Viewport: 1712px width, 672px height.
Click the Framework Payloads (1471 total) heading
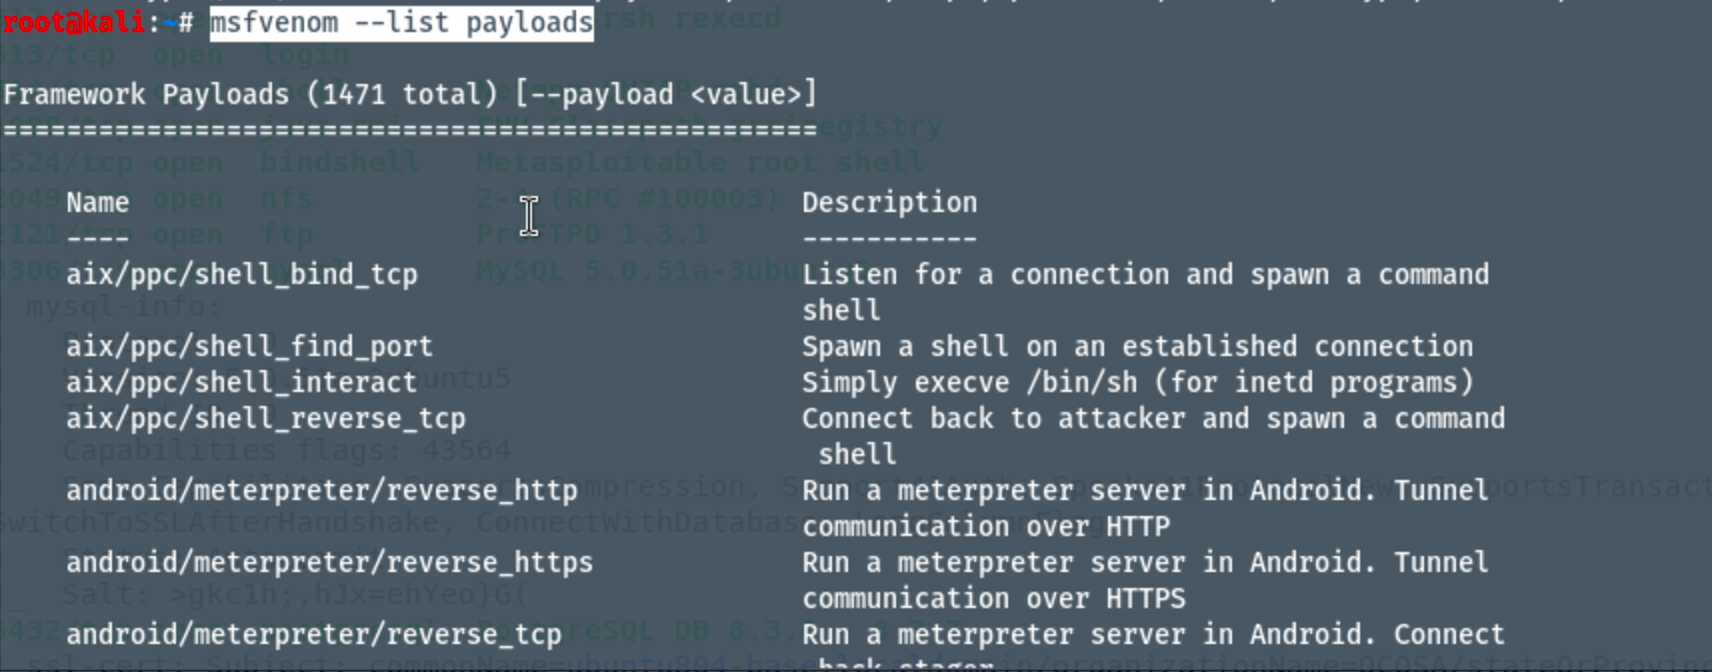click(x=250, y=94)
